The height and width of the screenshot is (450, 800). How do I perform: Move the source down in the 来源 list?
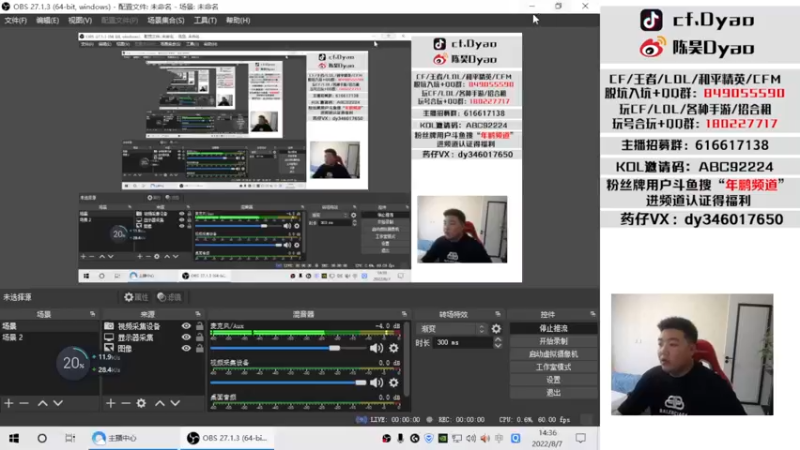tap(175, 404)
